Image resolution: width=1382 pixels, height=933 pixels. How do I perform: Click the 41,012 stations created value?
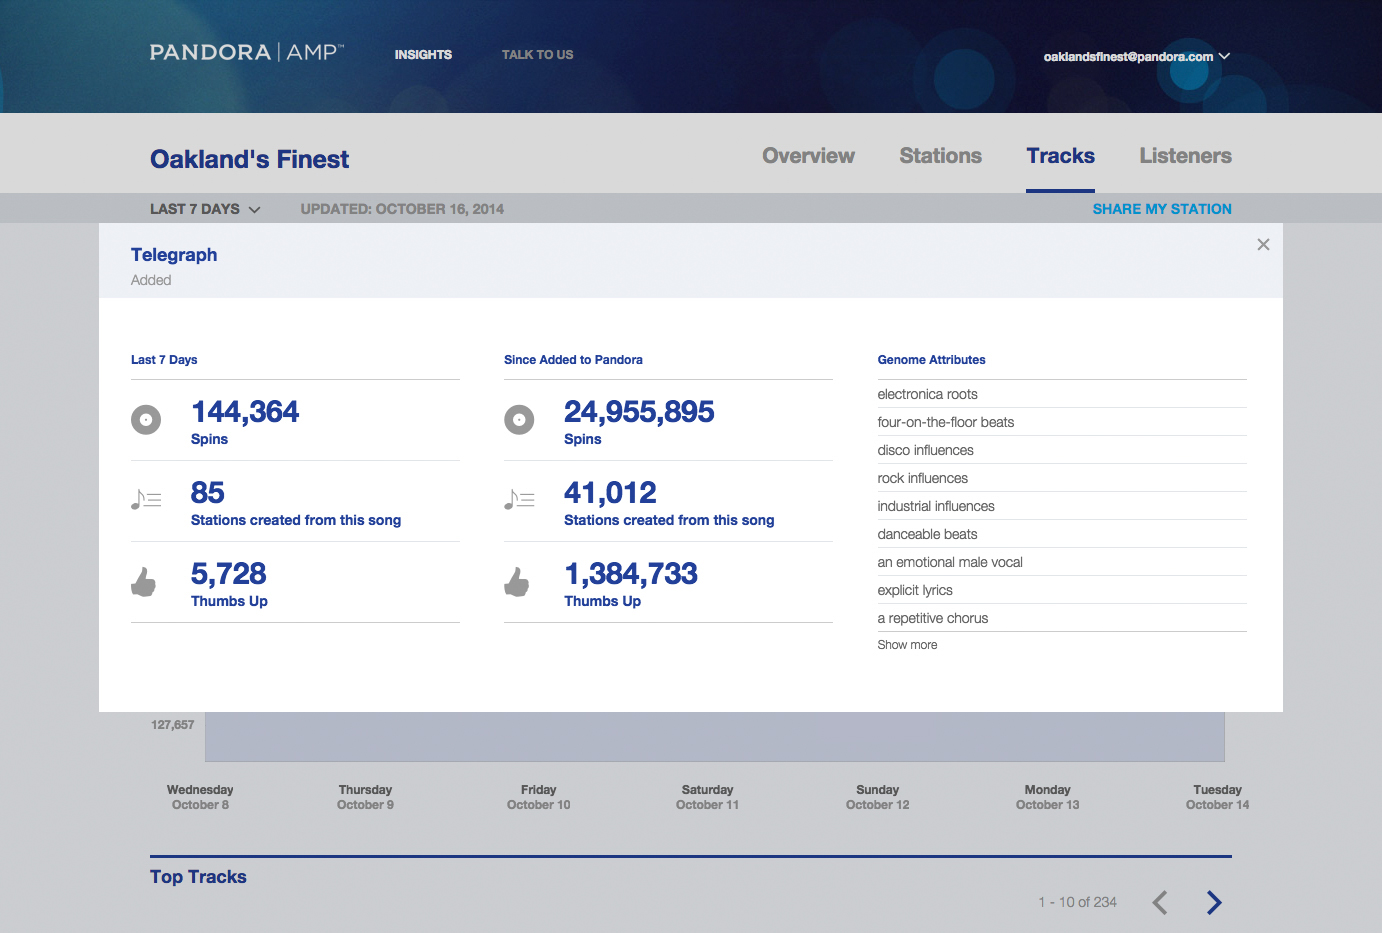pyautogui.click(x=610, y=493)
